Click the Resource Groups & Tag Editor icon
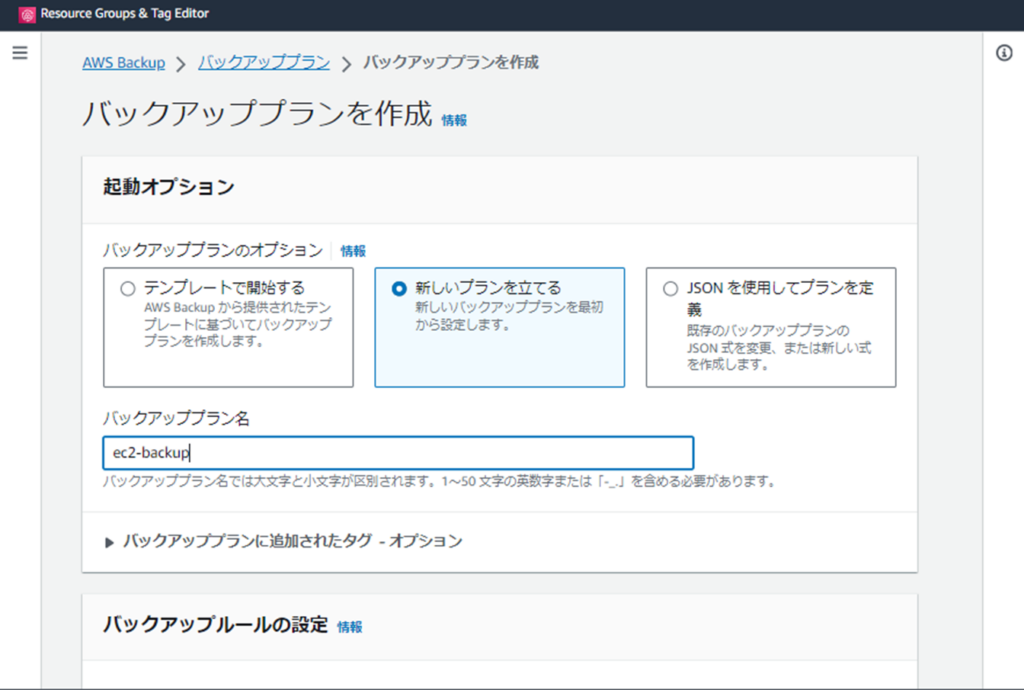The height and width of the screenshot is (690, 1024). pos(27,14)
